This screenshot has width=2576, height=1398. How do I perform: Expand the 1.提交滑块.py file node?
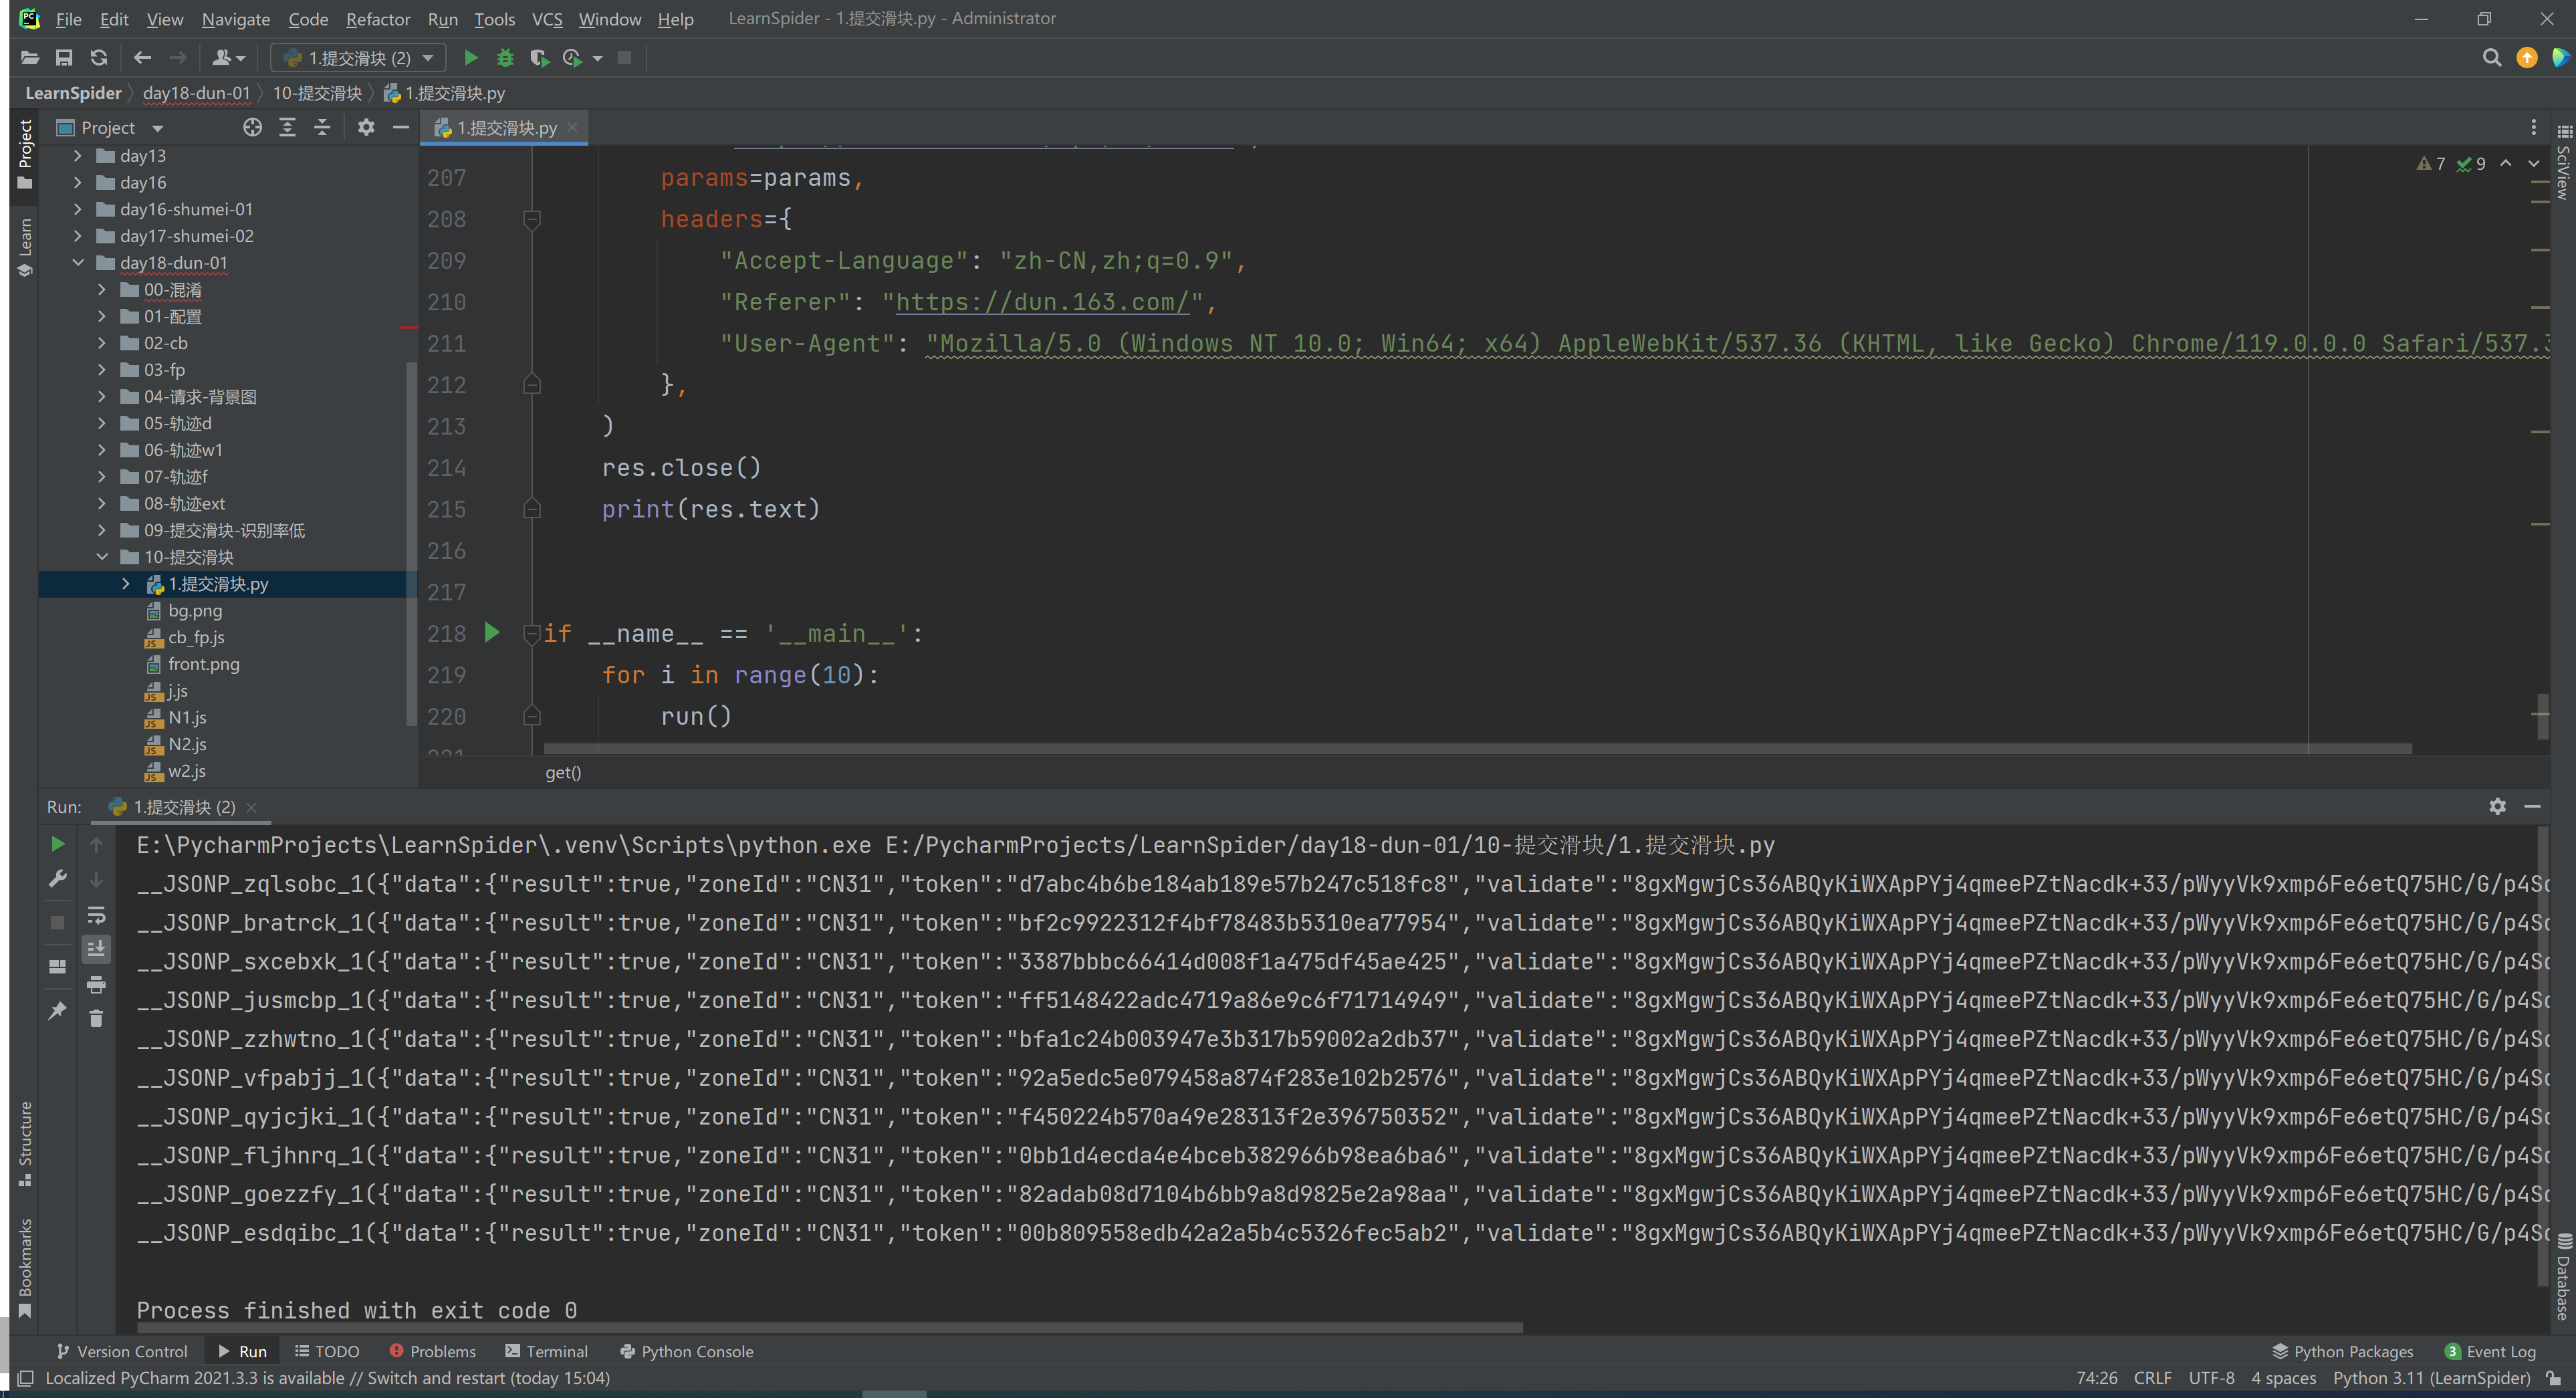tap(125, 583)
